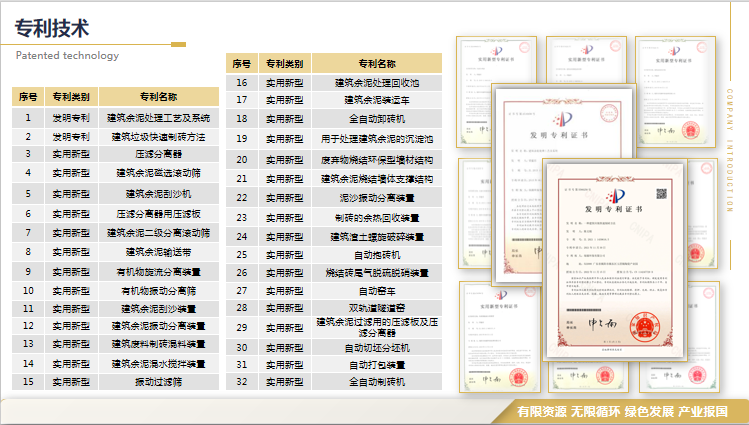Click 建筑渣土螺旋破碎装置 cell
Image resolution: width=749 pixels, height=425 pixels.
pyautogui.click(x=377, y=237)
